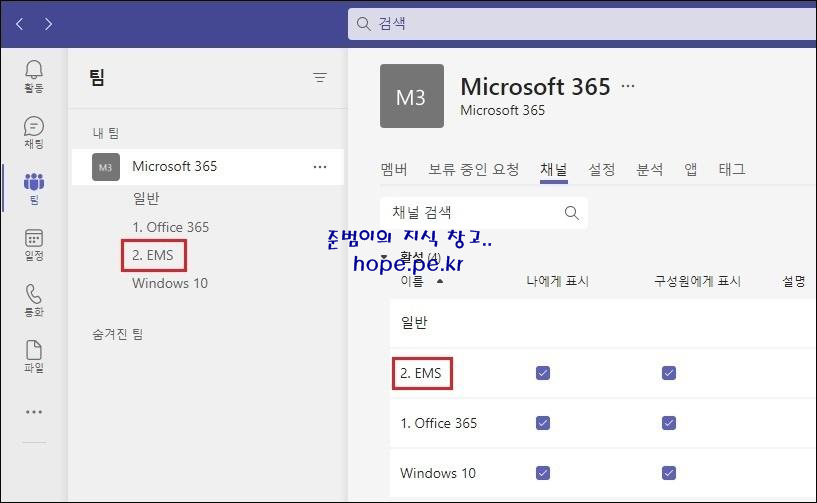This screenshot has width=817, height=503.
Task: Open the teams list filter icon
Action: pos(320,78)
